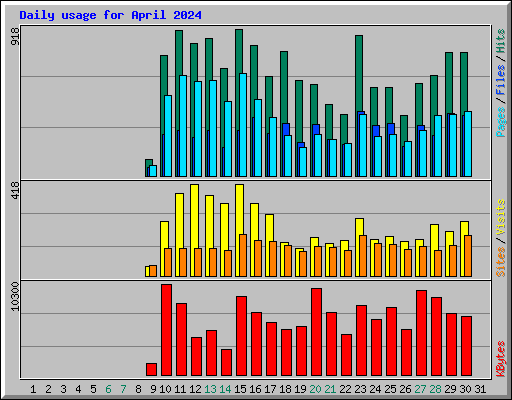
Task: Click green weekend day label 14
Action: 225,389
